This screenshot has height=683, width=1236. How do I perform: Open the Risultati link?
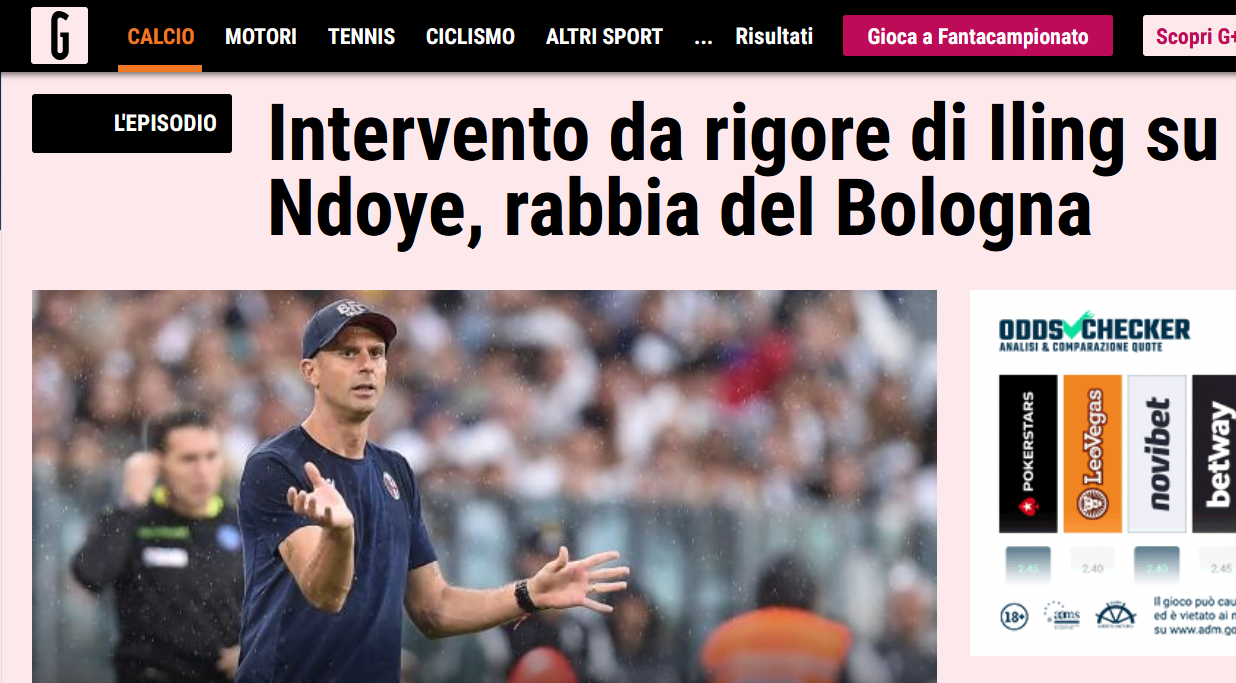(x=774, y=37)
